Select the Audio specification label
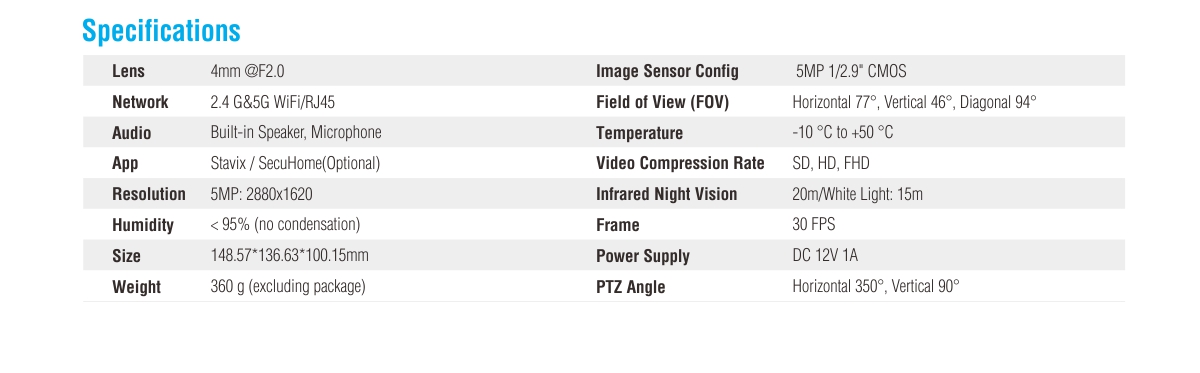The height and width of the screenshot is (373, 1200). (x=132, y=133)
